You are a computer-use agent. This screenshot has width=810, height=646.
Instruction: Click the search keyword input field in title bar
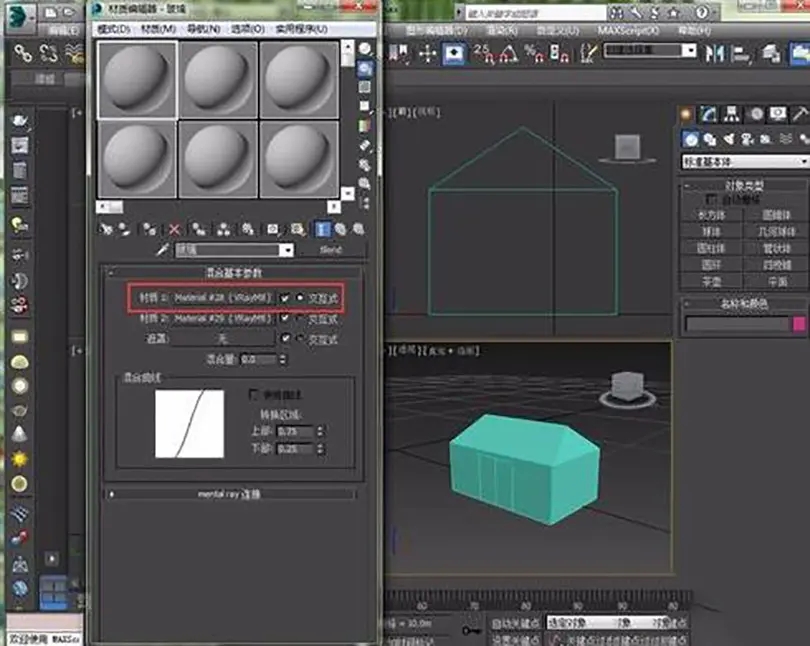(535, 13)
